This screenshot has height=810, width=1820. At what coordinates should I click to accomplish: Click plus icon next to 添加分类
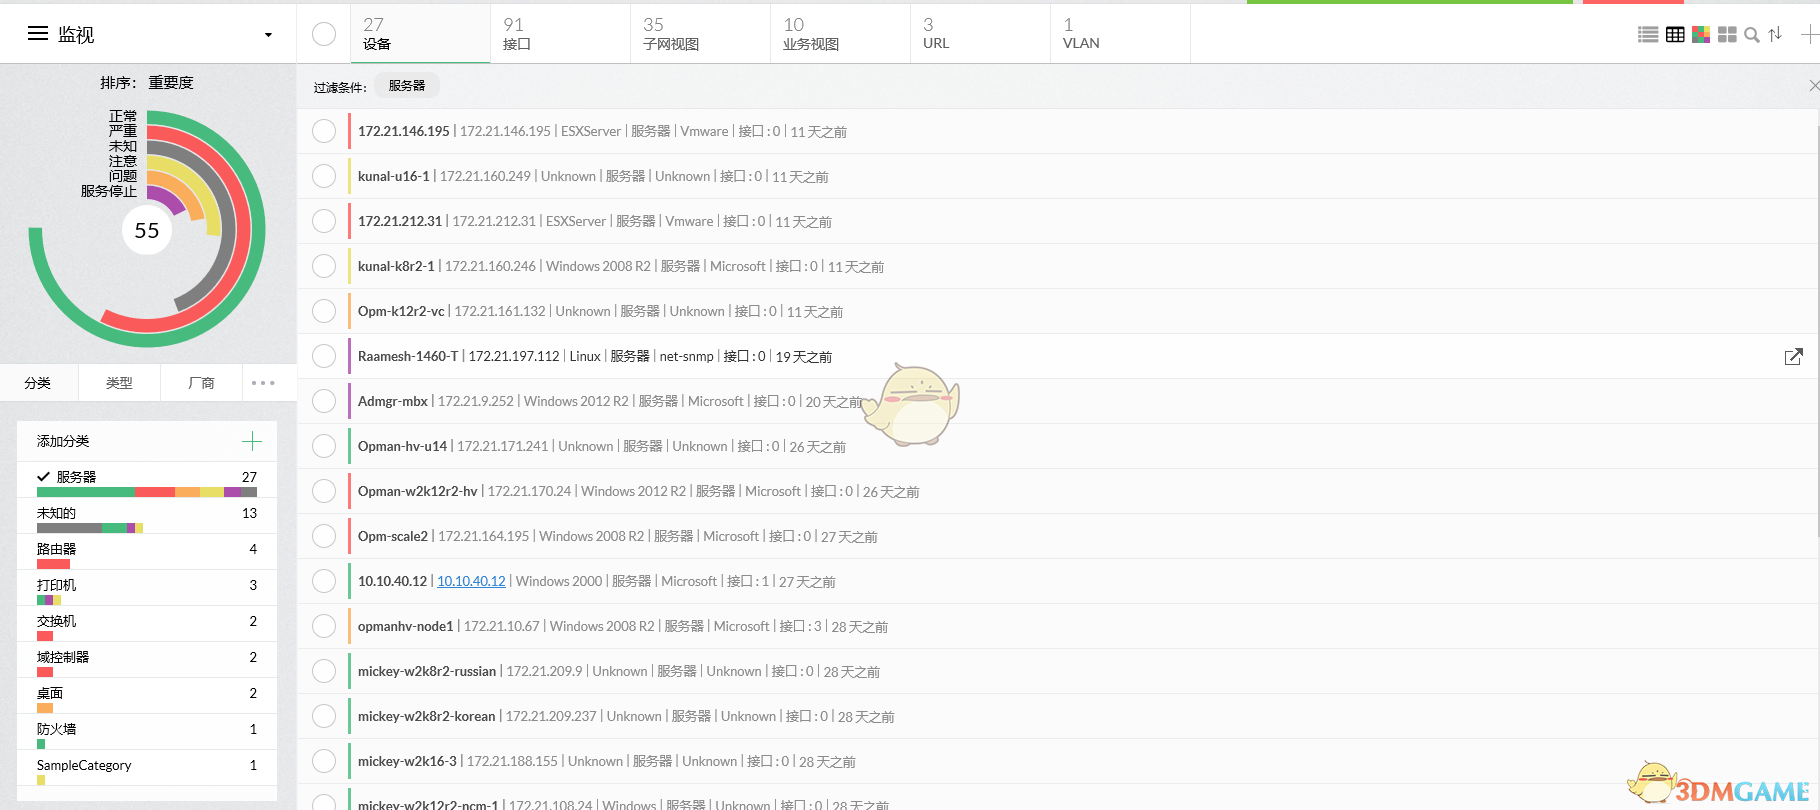tap(252, 441)
